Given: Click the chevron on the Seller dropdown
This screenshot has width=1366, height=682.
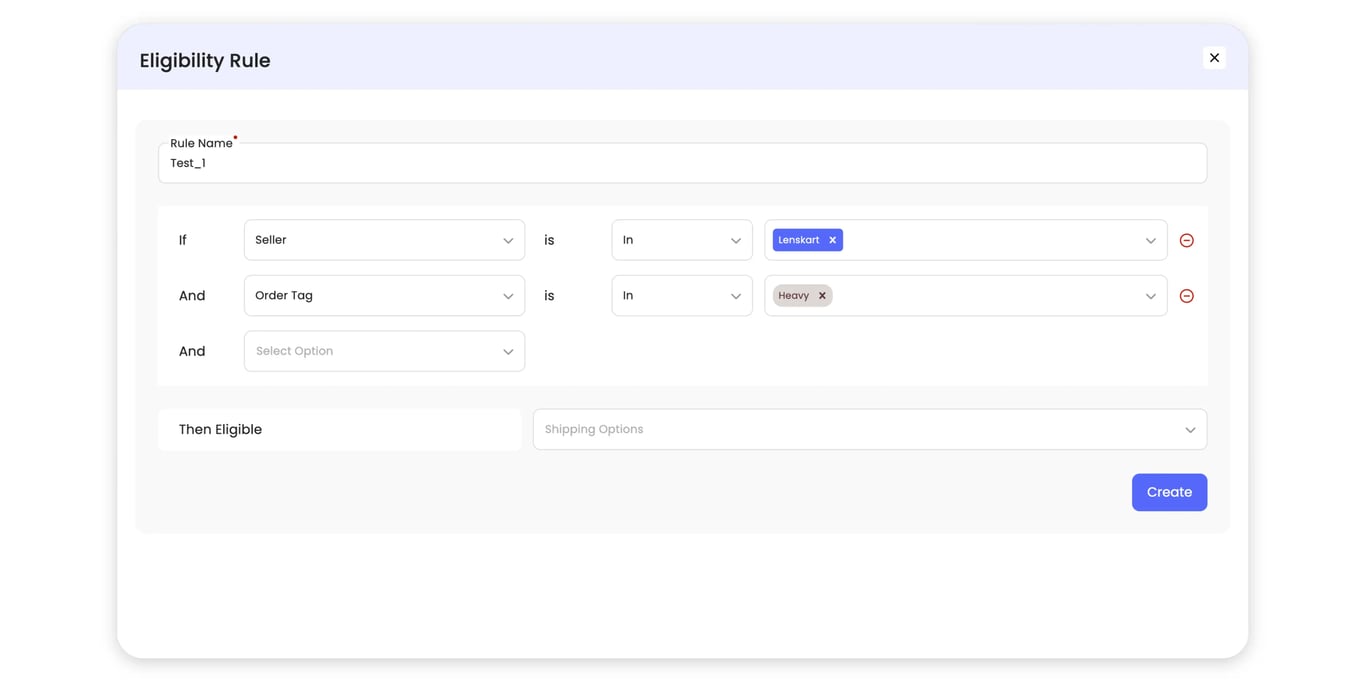Looking at the screenshot, I should tap(508, 240).
